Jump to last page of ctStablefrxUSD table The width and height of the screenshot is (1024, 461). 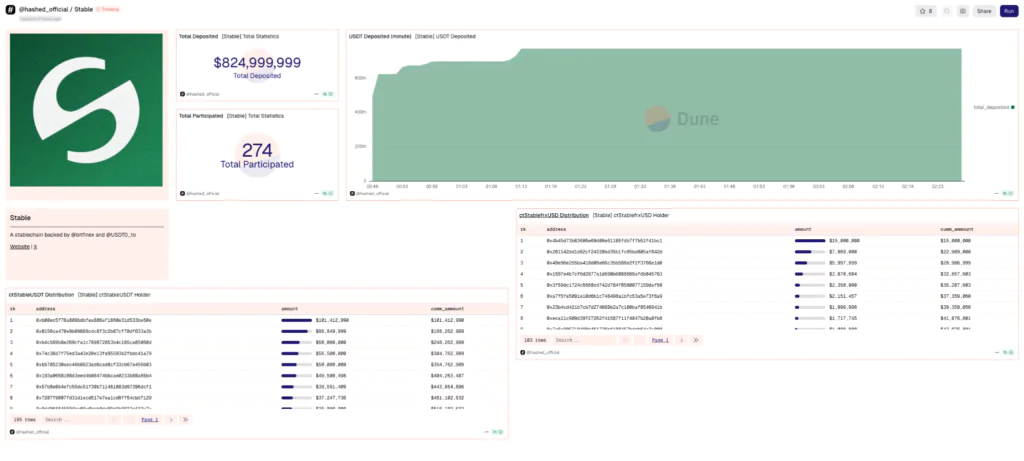coord(697,340)
